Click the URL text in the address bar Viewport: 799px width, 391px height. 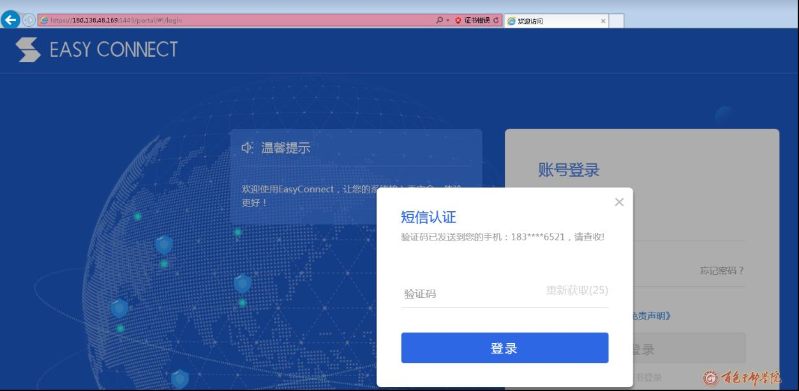116,20
